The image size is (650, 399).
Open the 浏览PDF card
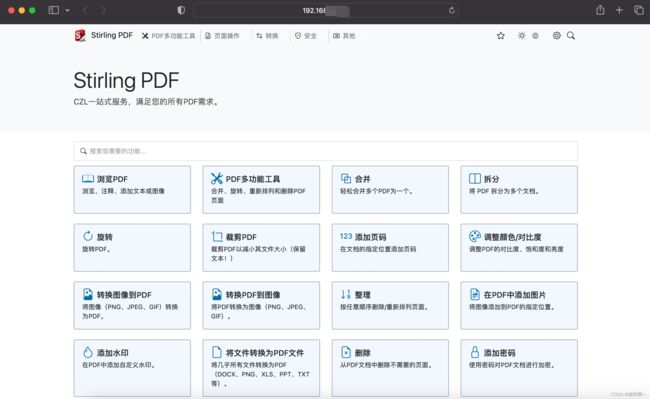[x=132, y=190]
